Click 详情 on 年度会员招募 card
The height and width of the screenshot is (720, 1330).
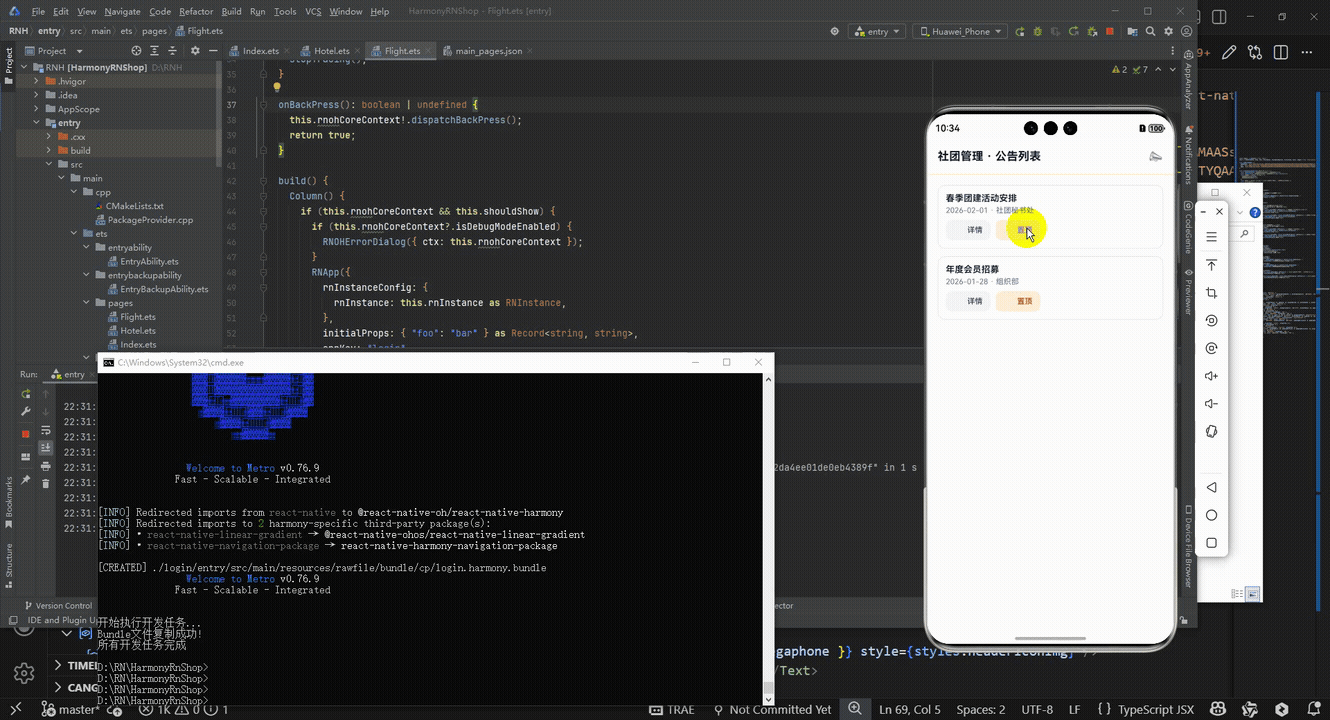pyautogui.click(x=968, y=301)
